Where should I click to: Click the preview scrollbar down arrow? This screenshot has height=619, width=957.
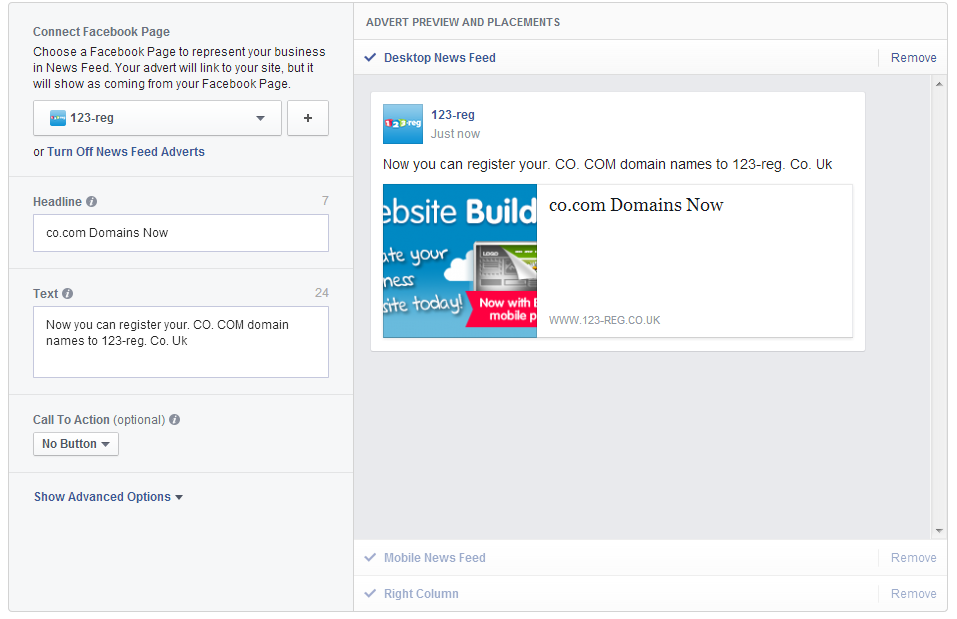939,530
